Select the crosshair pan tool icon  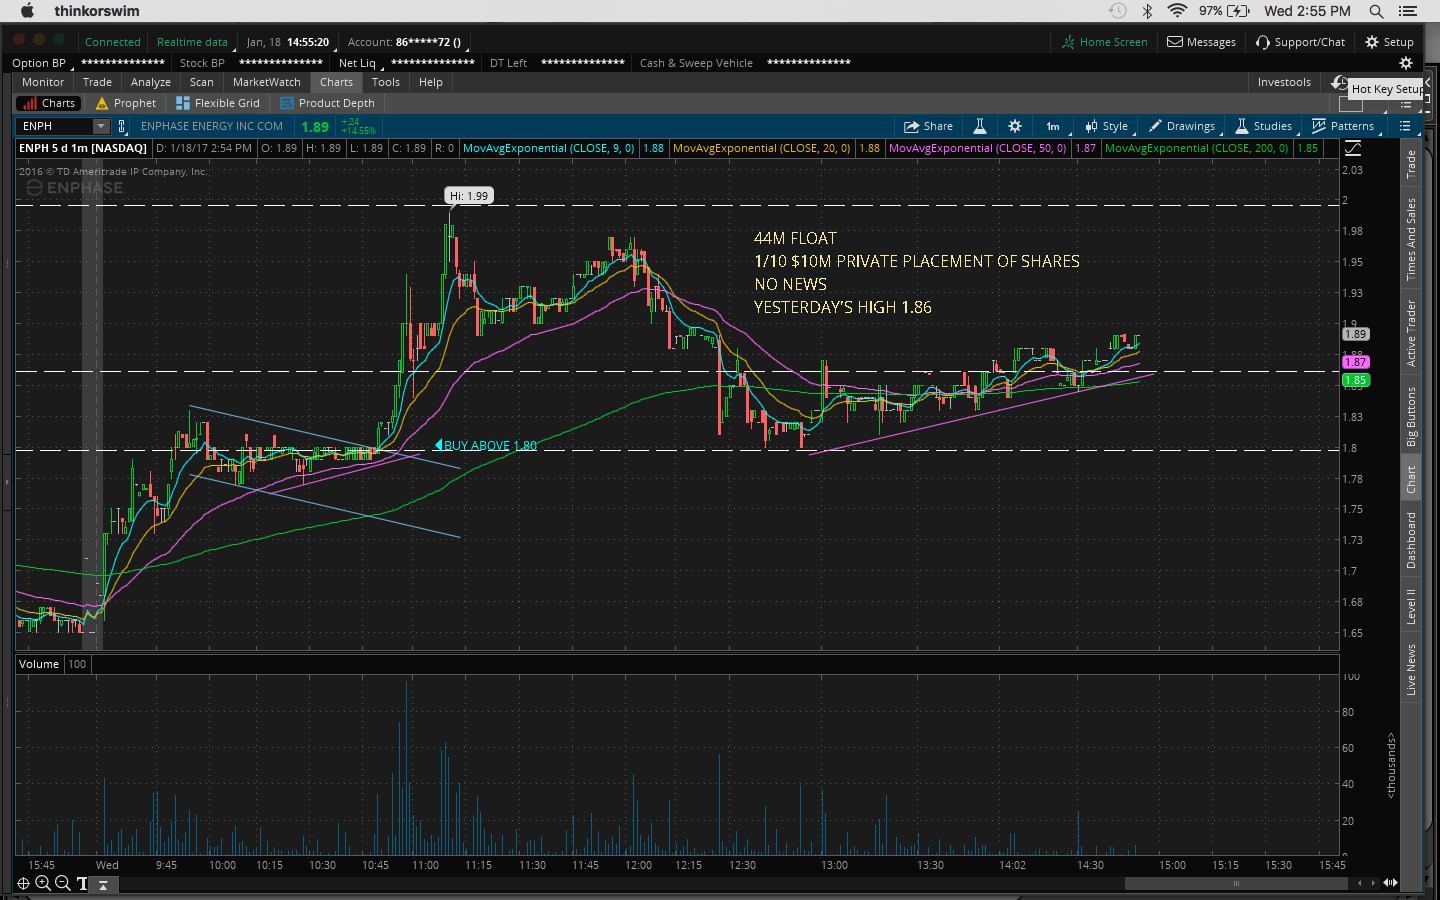(23, 883)
